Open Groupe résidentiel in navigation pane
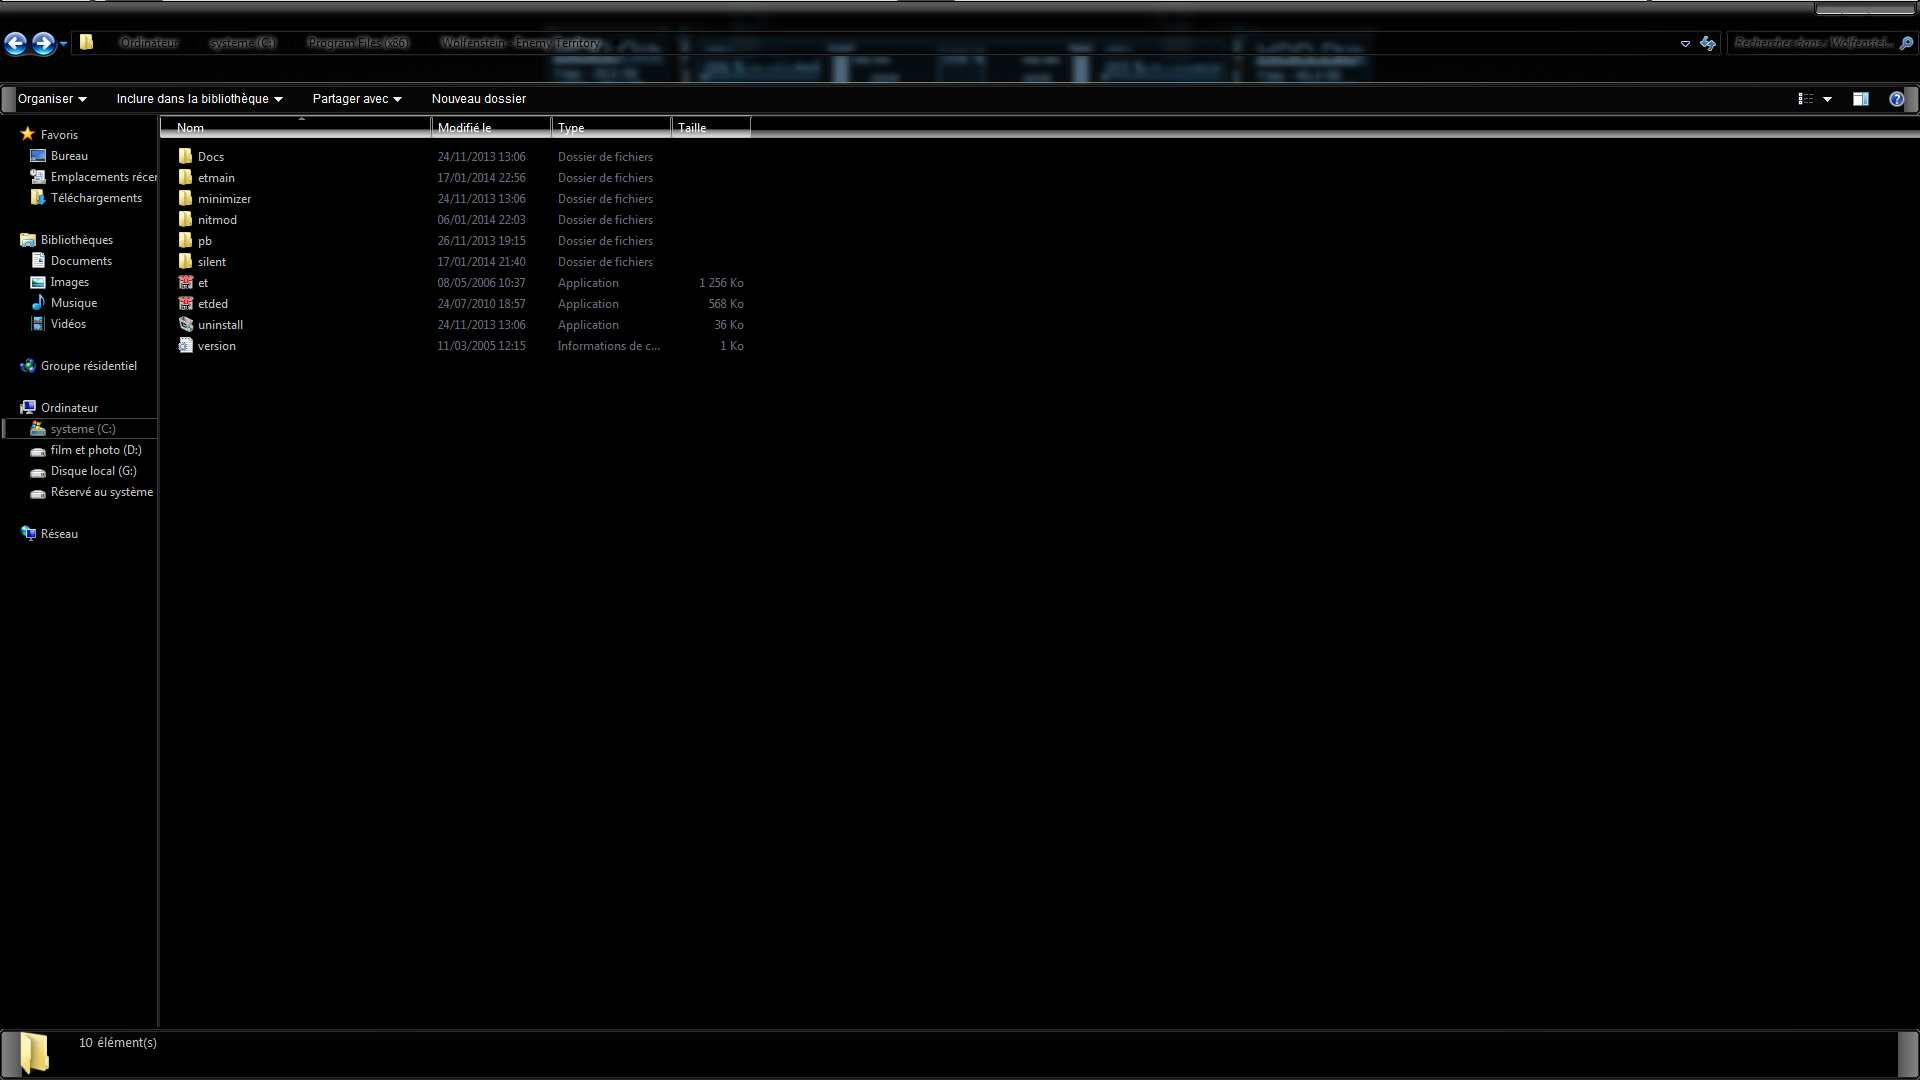The image size is (1920, 1080). 89,366
